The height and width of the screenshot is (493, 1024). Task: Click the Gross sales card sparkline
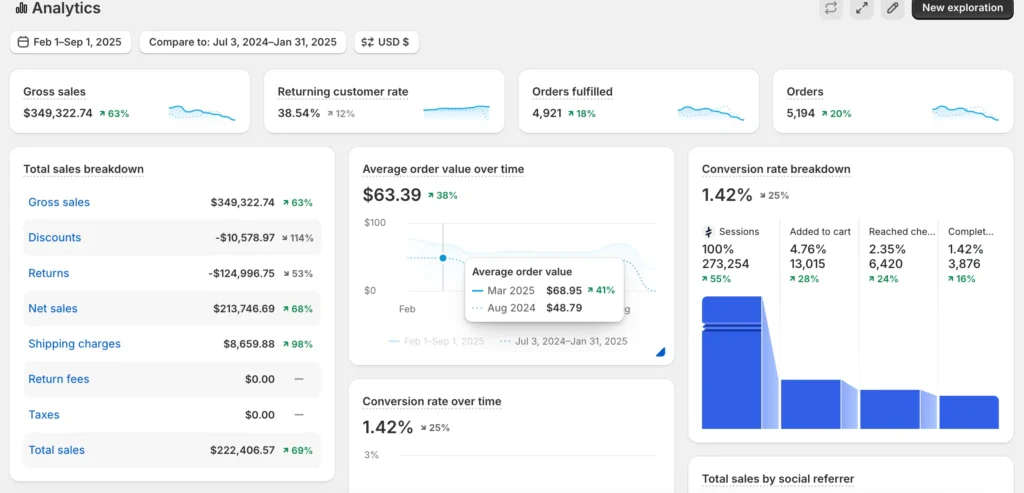pos(202,112)
